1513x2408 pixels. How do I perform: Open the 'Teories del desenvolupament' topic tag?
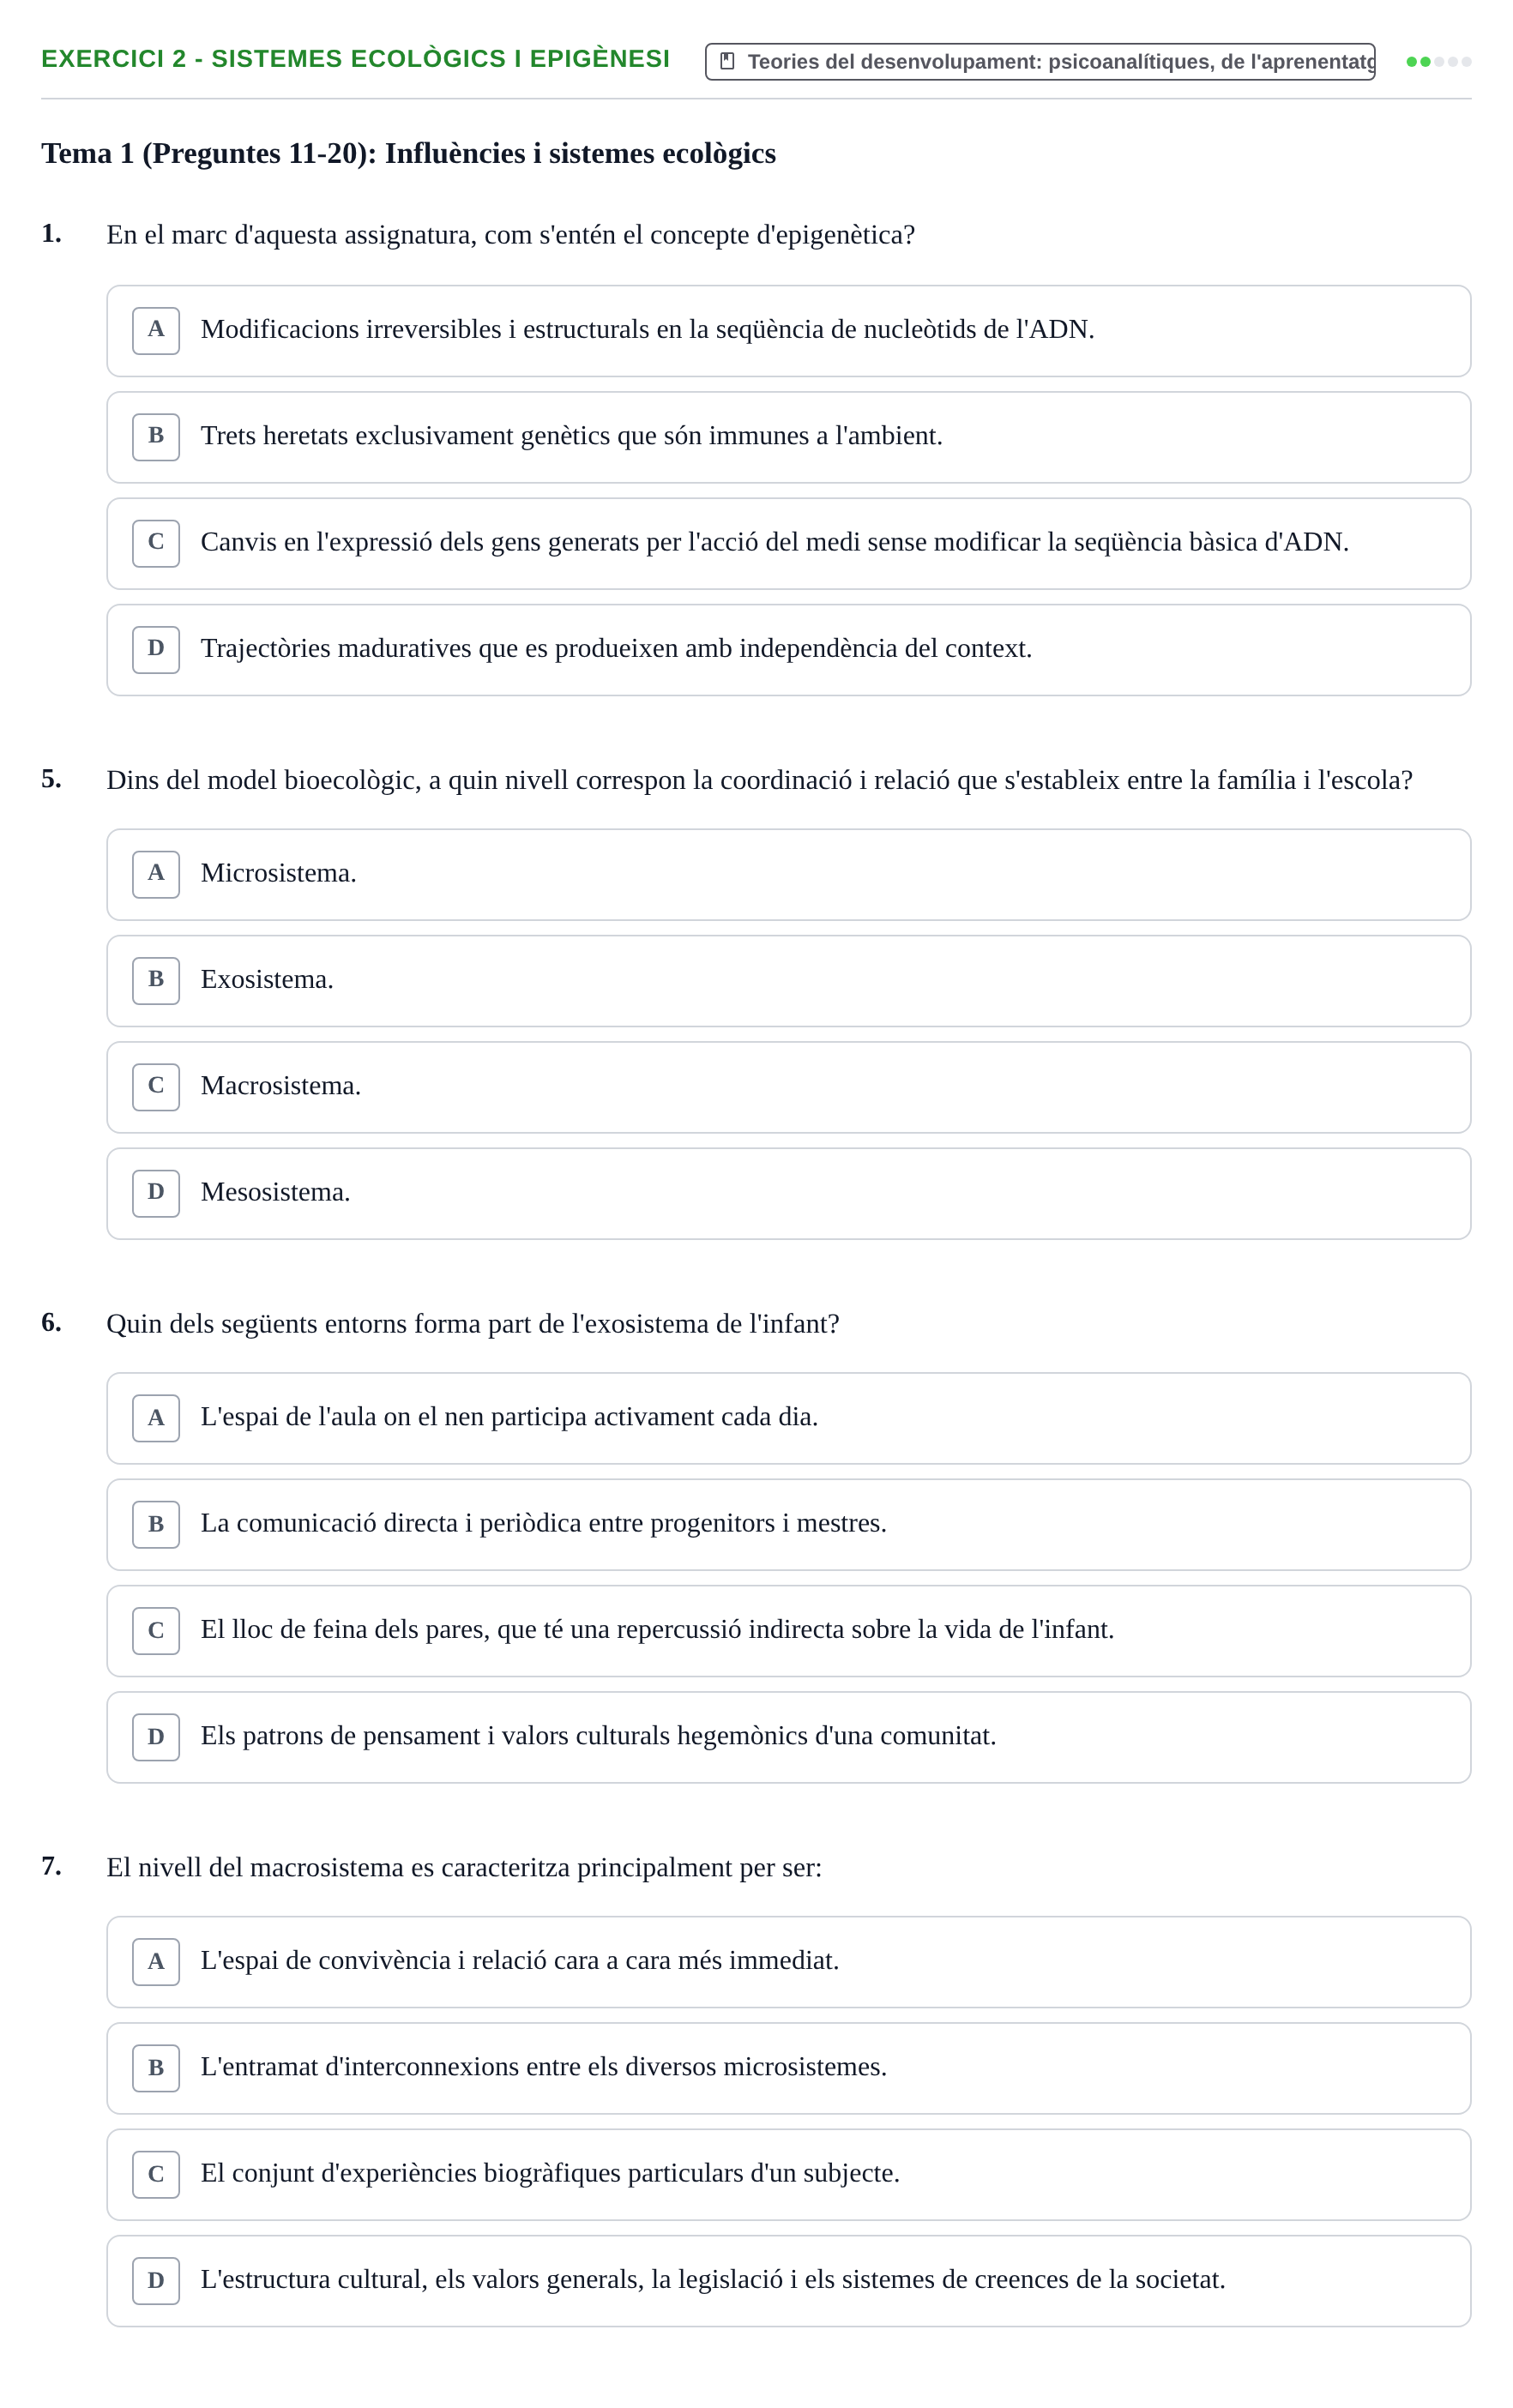point(1040,62)
